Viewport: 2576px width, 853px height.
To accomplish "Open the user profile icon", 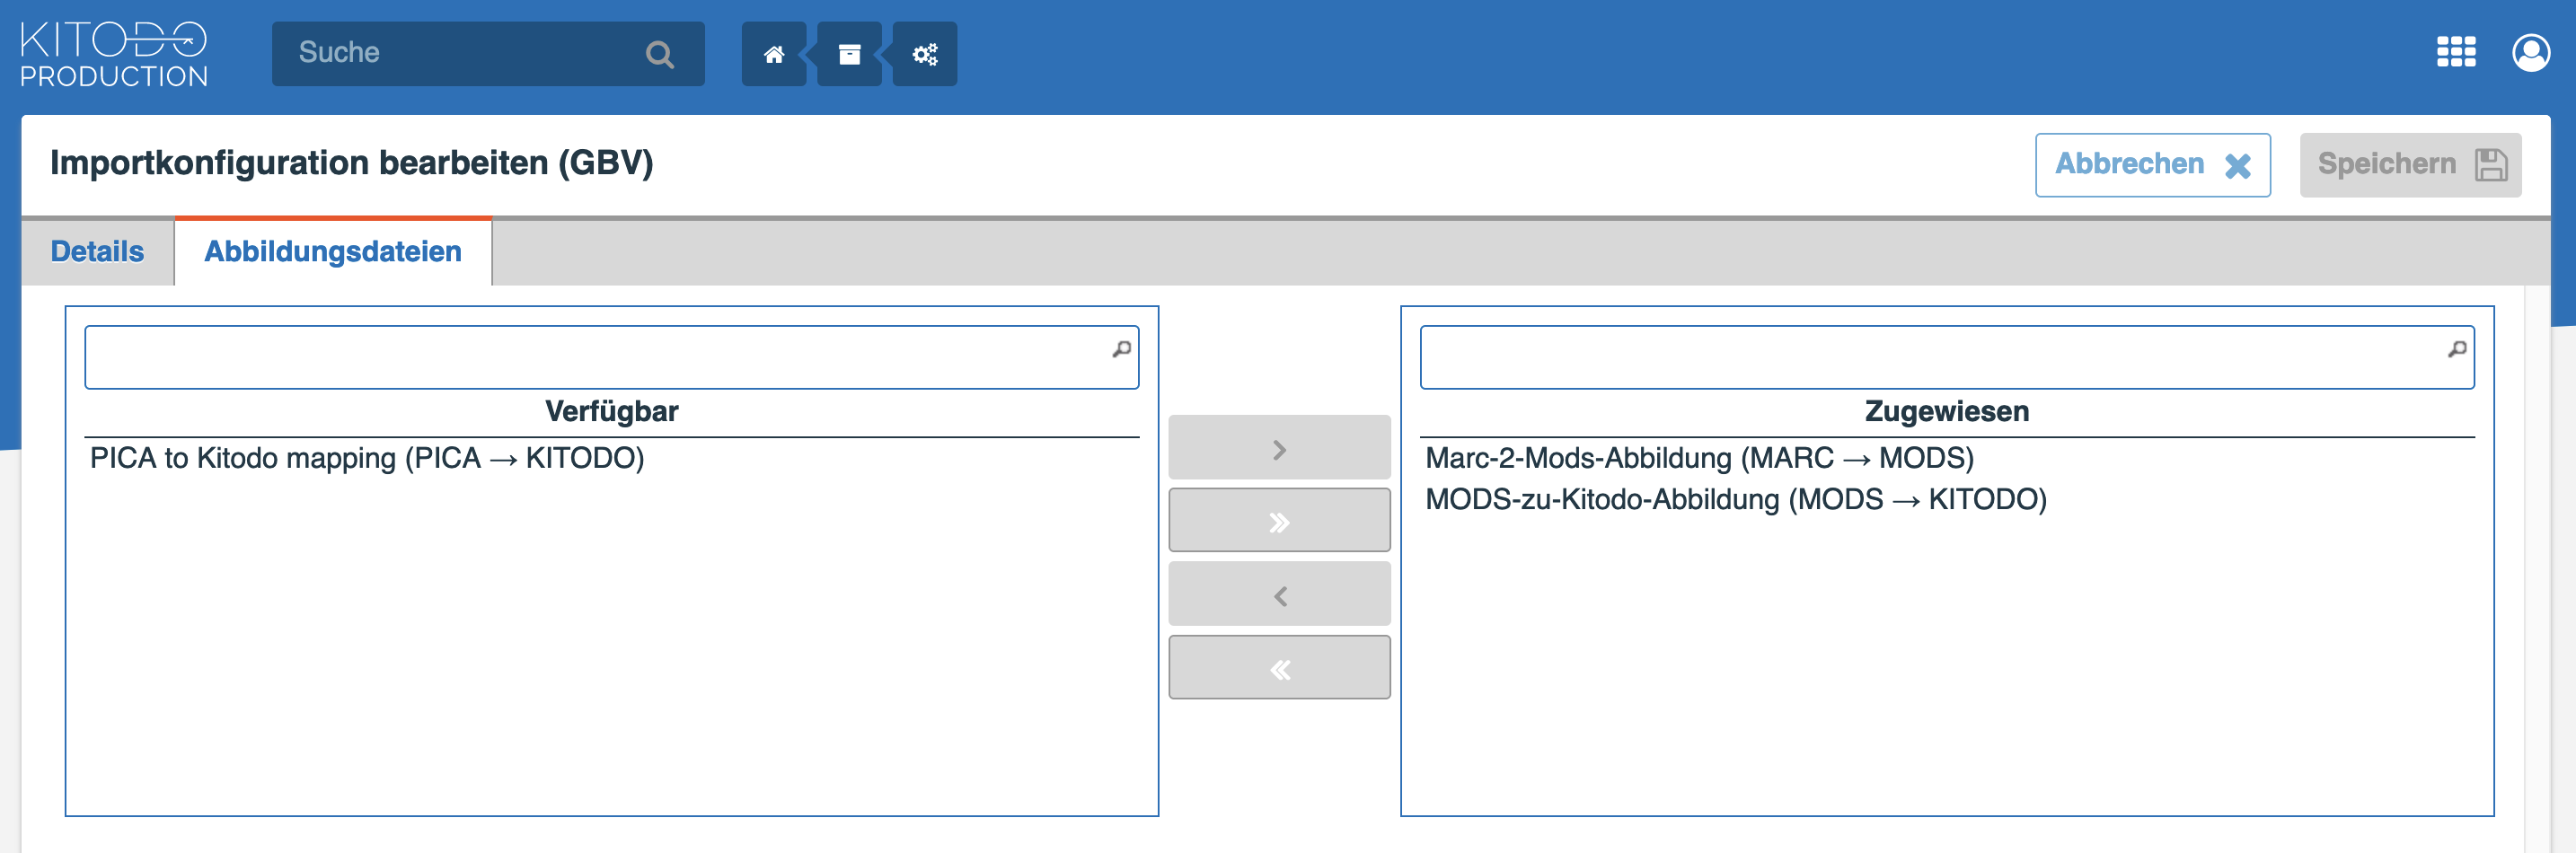I will [2531, 52].
